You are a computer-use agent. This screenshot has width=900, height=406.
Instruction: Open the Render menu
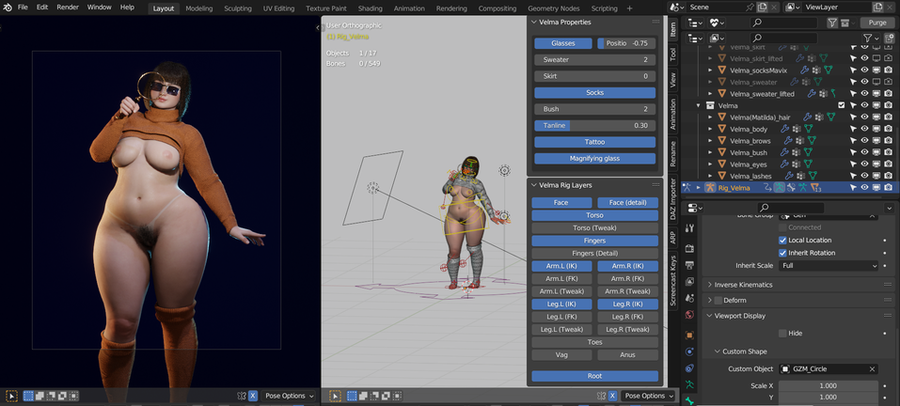tap(67, 7)
